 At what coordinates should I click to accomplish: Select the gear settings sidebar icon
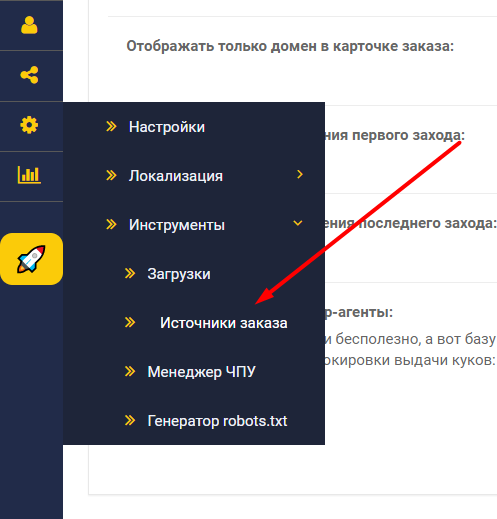(x=29, y=125)
